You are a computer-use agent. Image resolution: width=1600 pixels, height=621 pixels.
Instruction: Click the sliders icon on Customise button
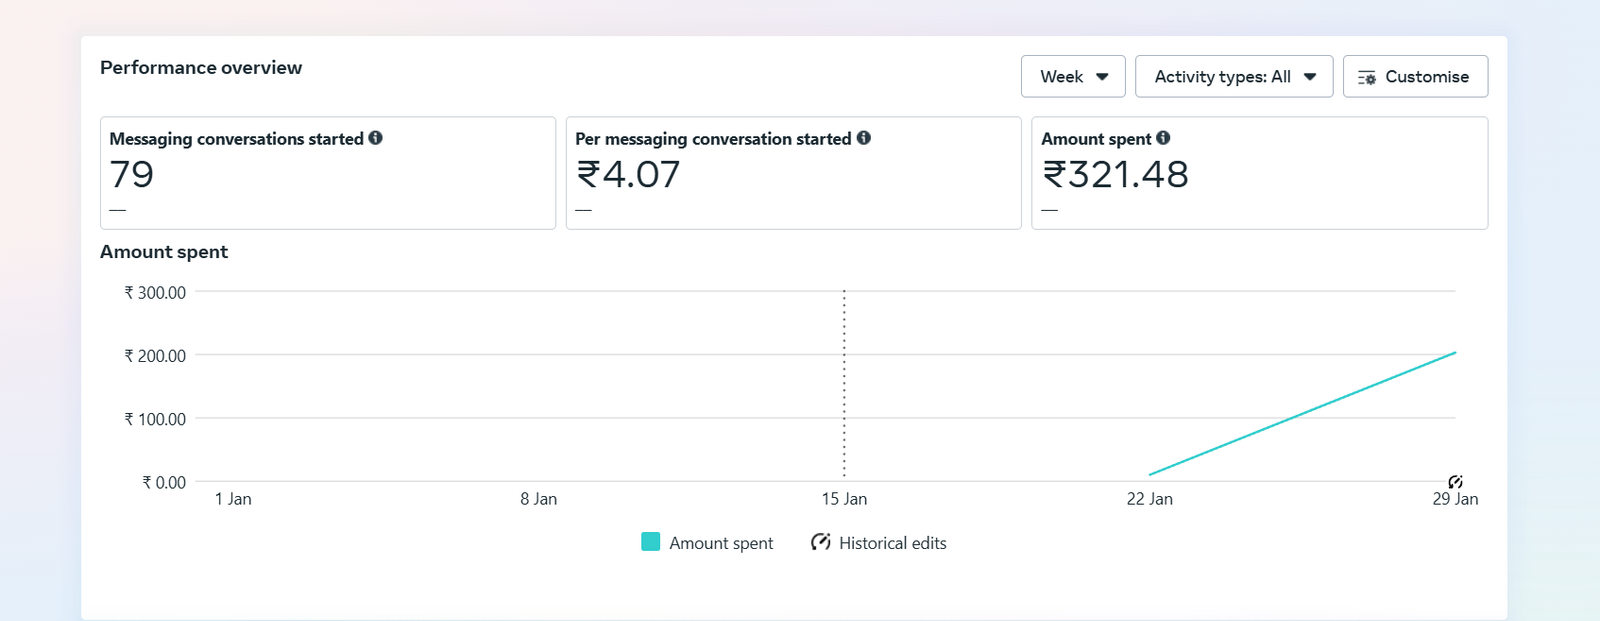point(1367,77)
